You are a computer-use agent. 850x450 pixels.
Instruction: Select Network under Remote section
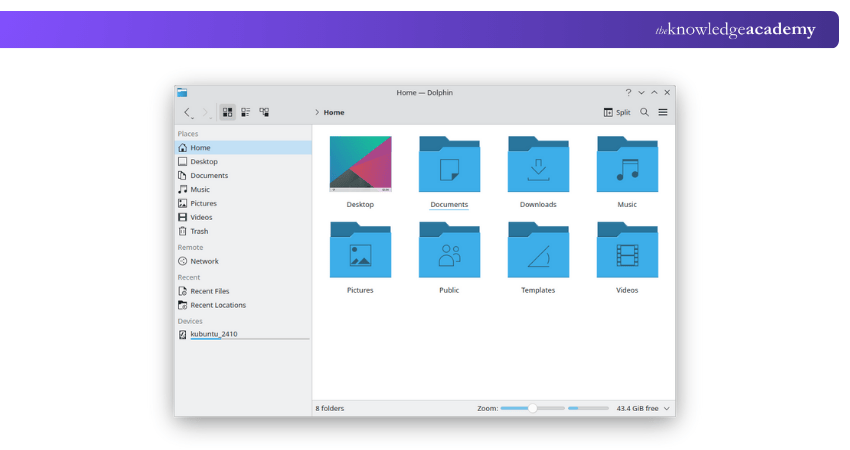coord(204,261)
